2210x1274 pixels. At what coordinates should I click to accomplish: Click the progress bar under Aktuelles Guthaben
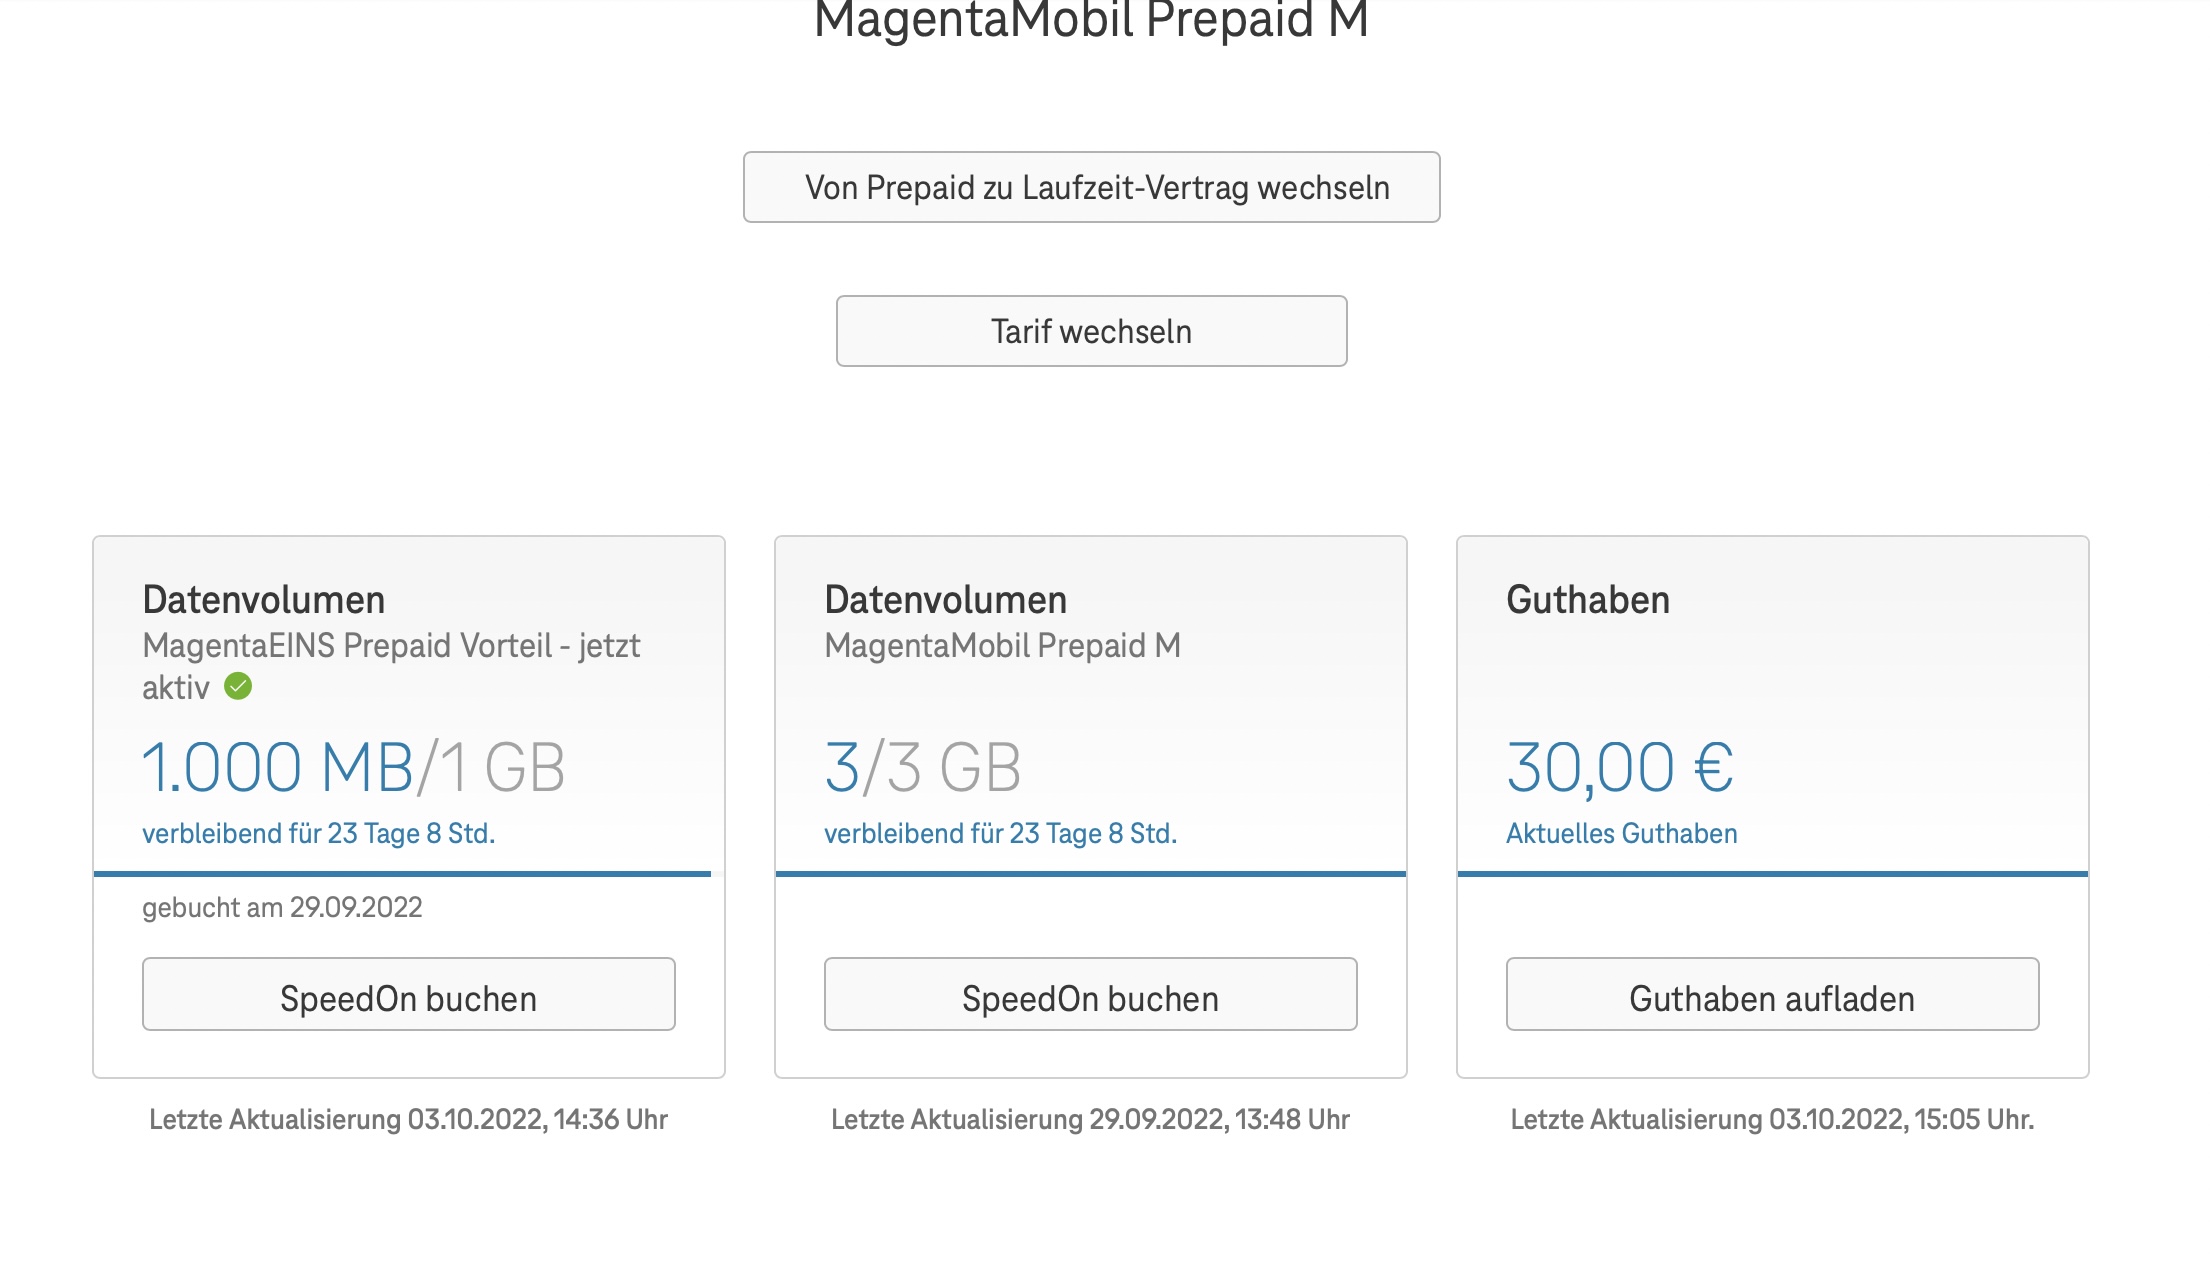click(x=1772, y=874)
